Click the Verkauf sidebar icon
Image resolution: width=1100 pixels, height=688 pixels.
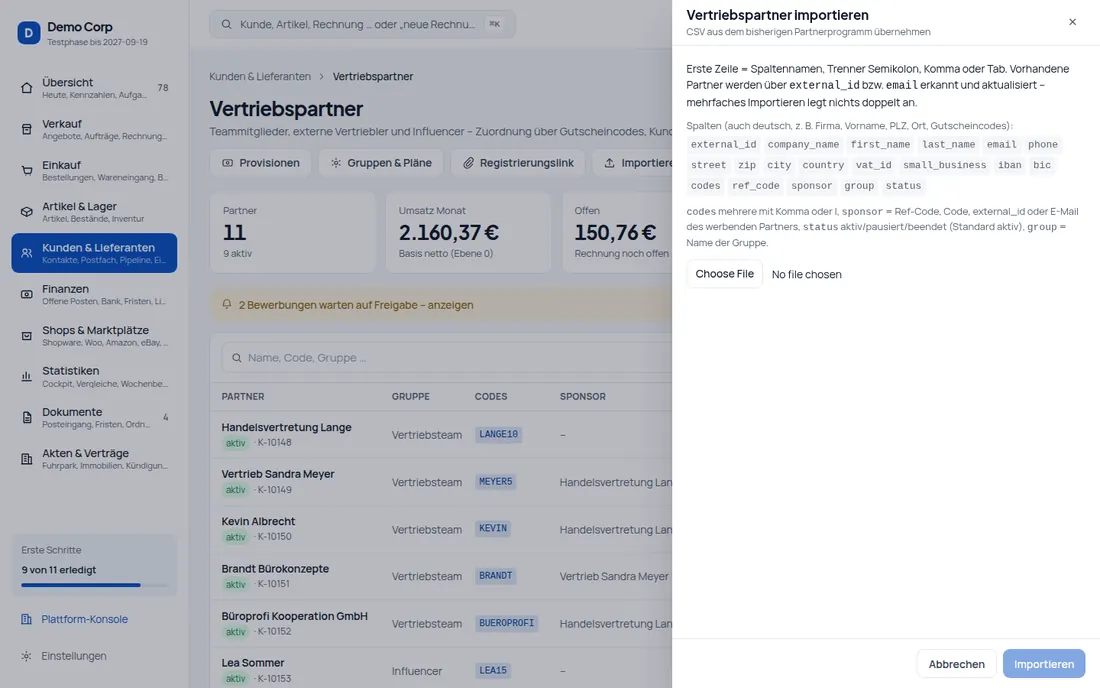coord(27,129)
